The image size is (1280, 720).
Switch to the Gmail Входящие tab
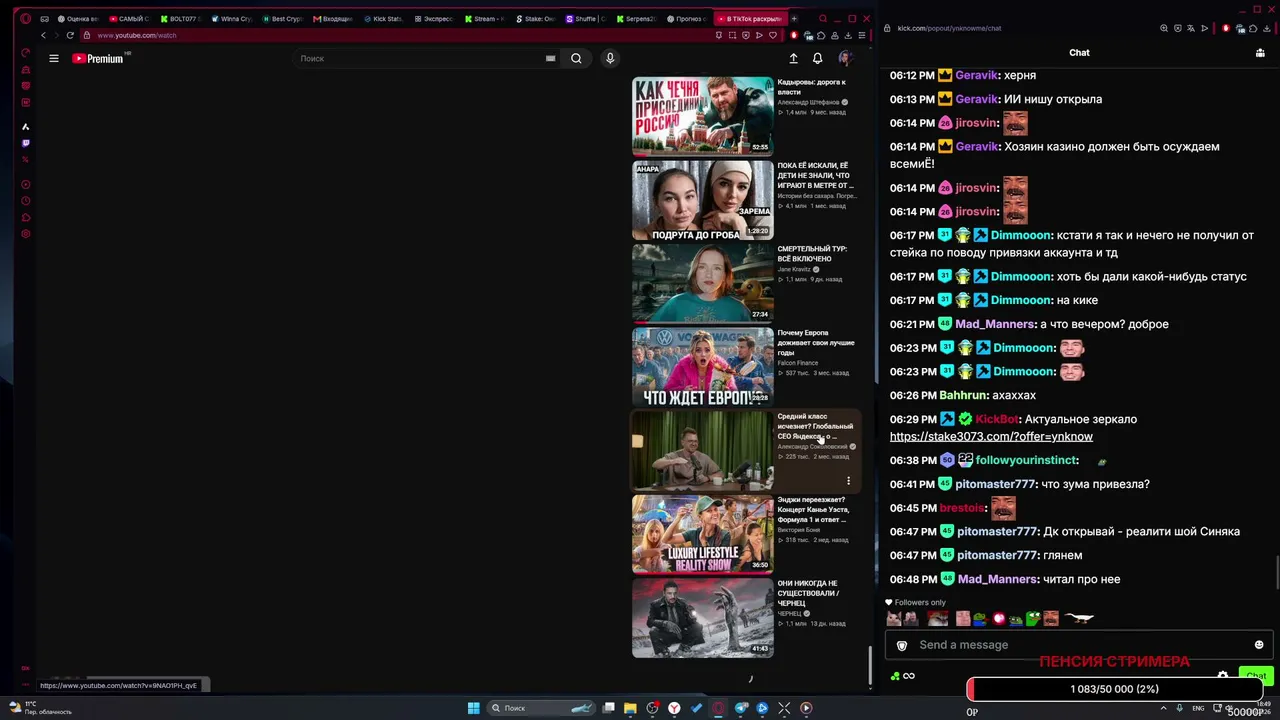pyautogui.click(x=332, y=19)
